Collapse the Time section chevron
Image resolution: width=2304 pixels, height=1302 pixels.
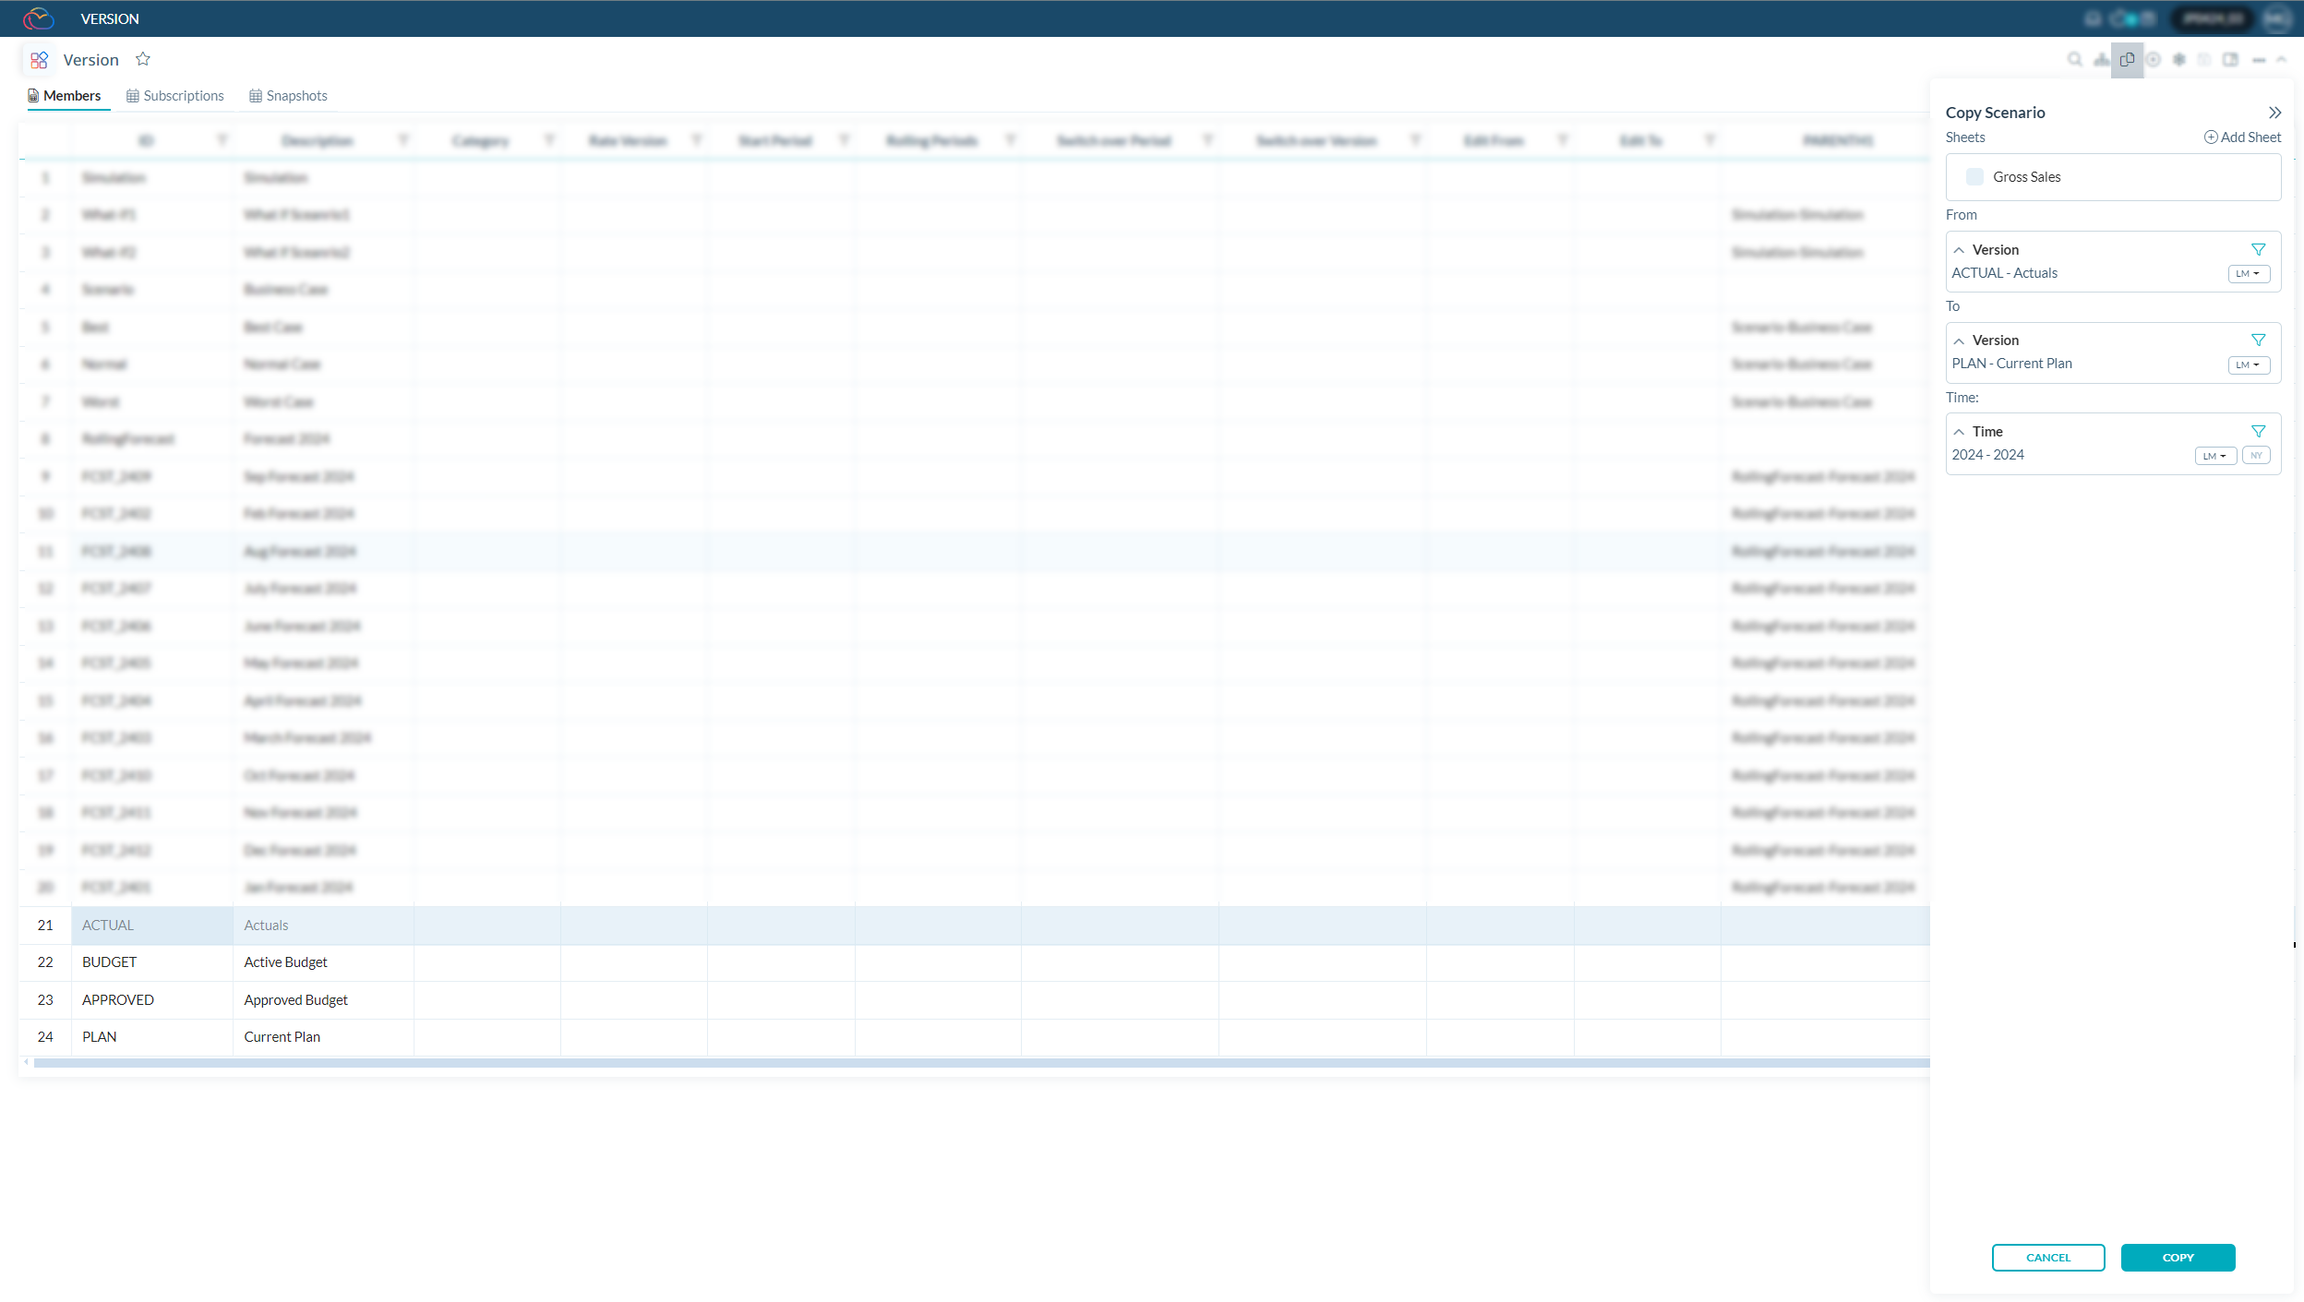1959,432
